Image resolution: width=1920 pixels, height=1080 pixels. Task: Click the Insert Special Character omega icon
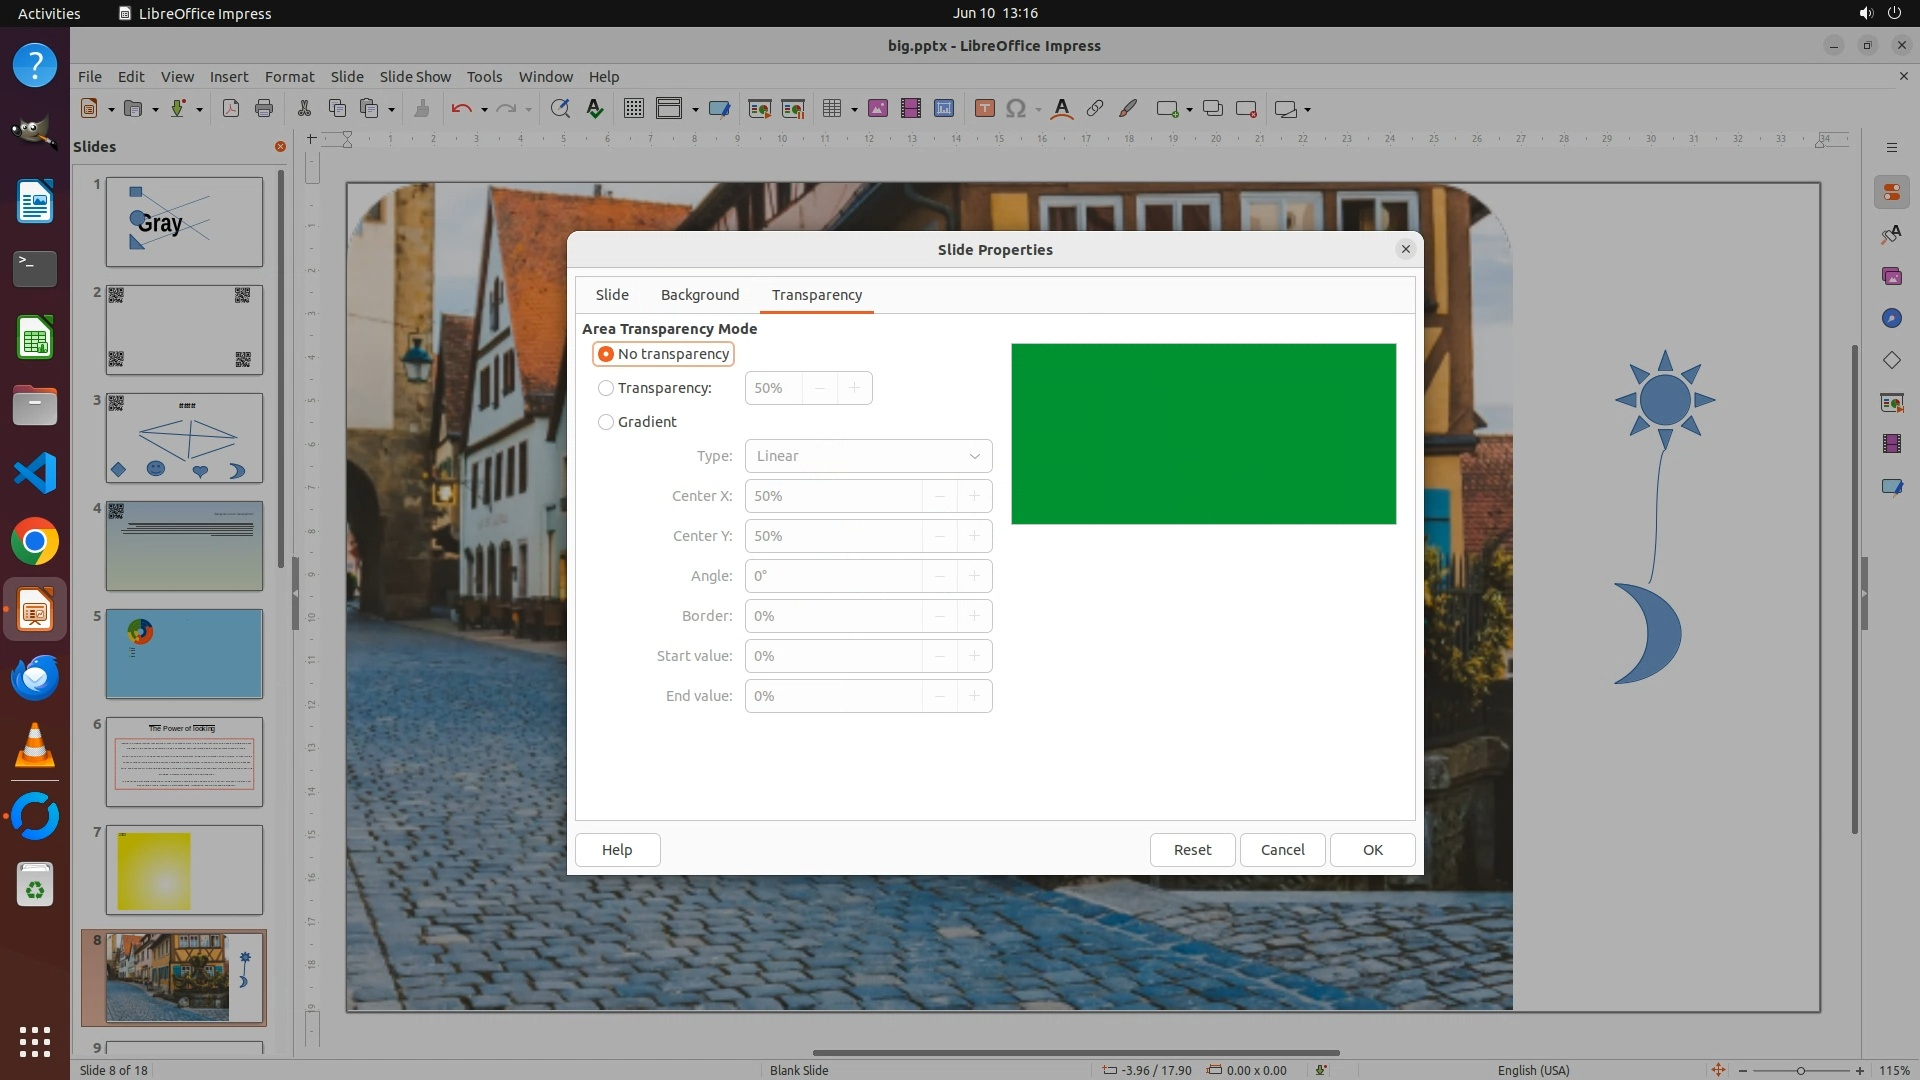1015,109
